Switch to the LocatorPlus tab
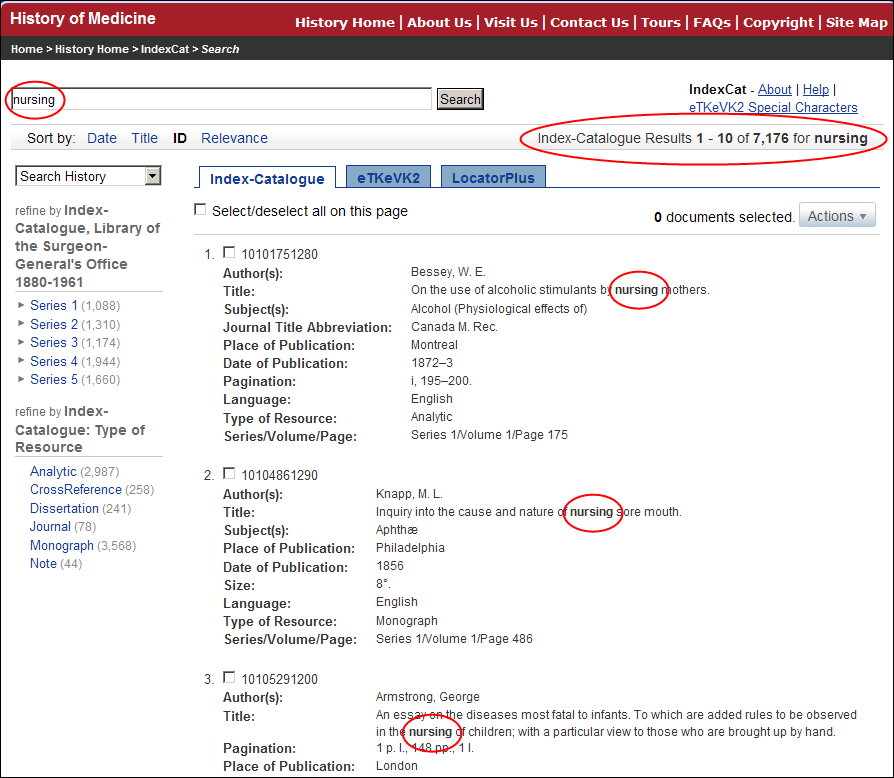894x778 pixels. click(493, 178)
